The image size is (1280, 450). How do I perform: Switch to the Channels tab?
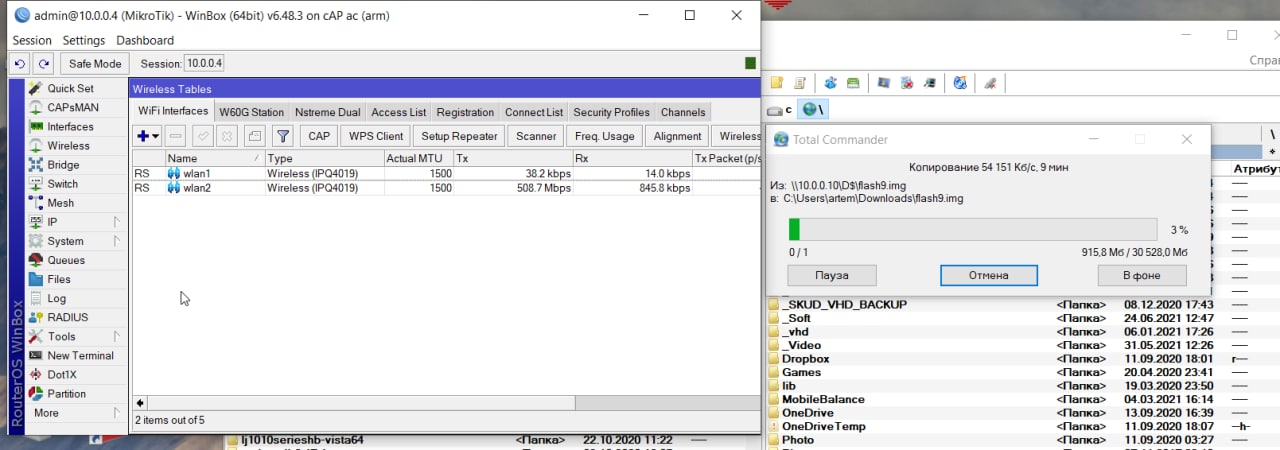[x=683, y=112]
